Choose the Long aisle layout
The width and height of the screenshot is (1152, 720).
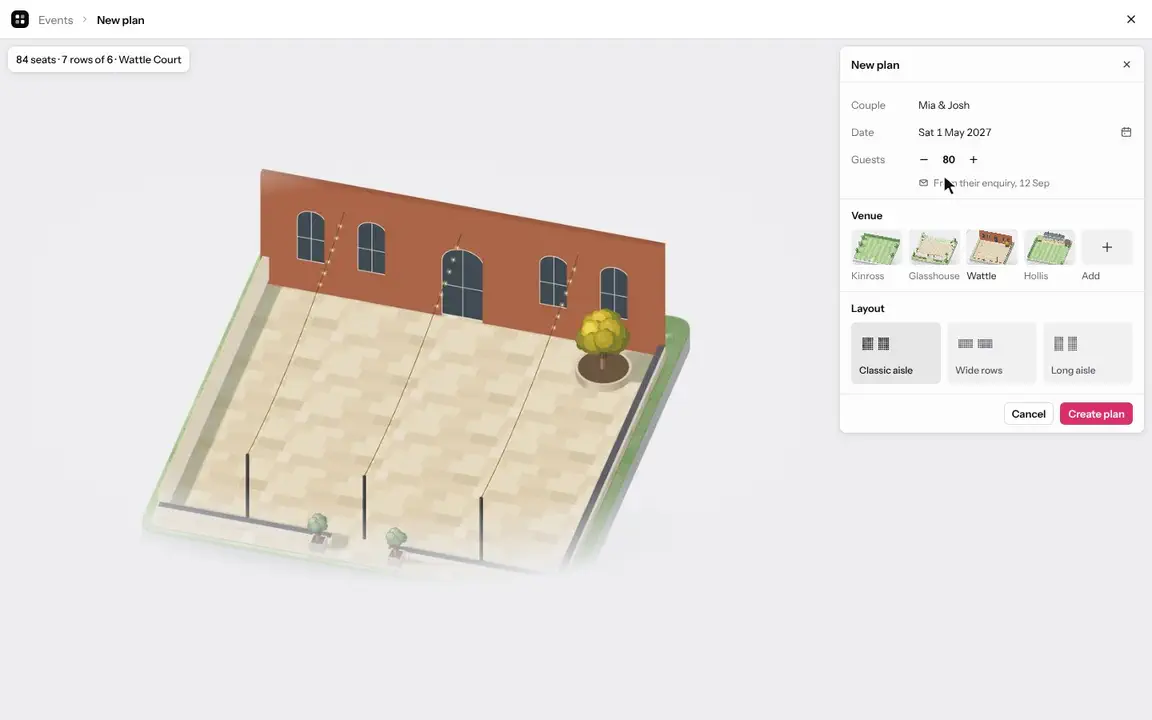pos(1088,353)
